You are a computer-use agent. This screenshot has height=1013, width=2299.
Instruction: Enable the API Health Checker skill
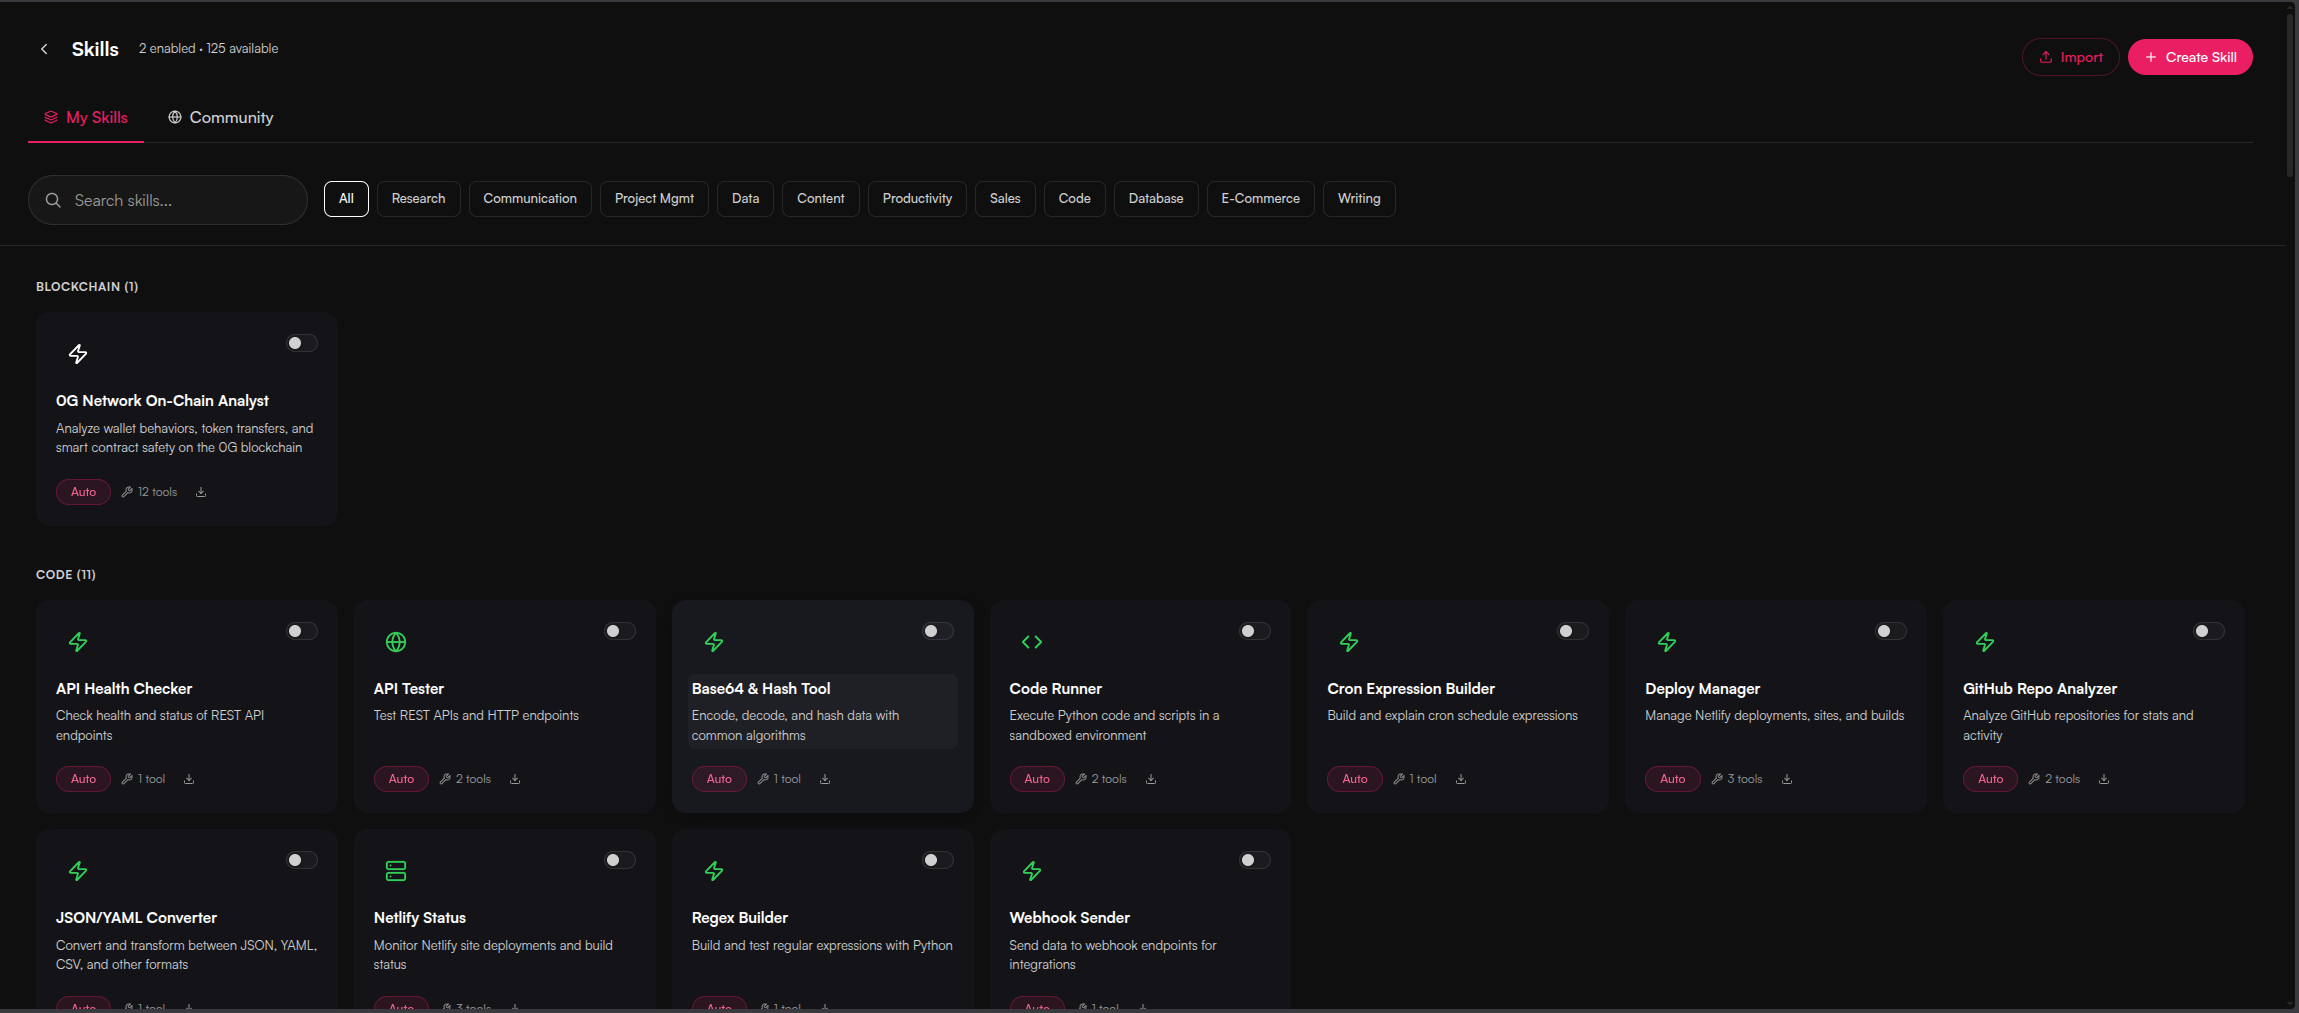(x=302, y=631)
